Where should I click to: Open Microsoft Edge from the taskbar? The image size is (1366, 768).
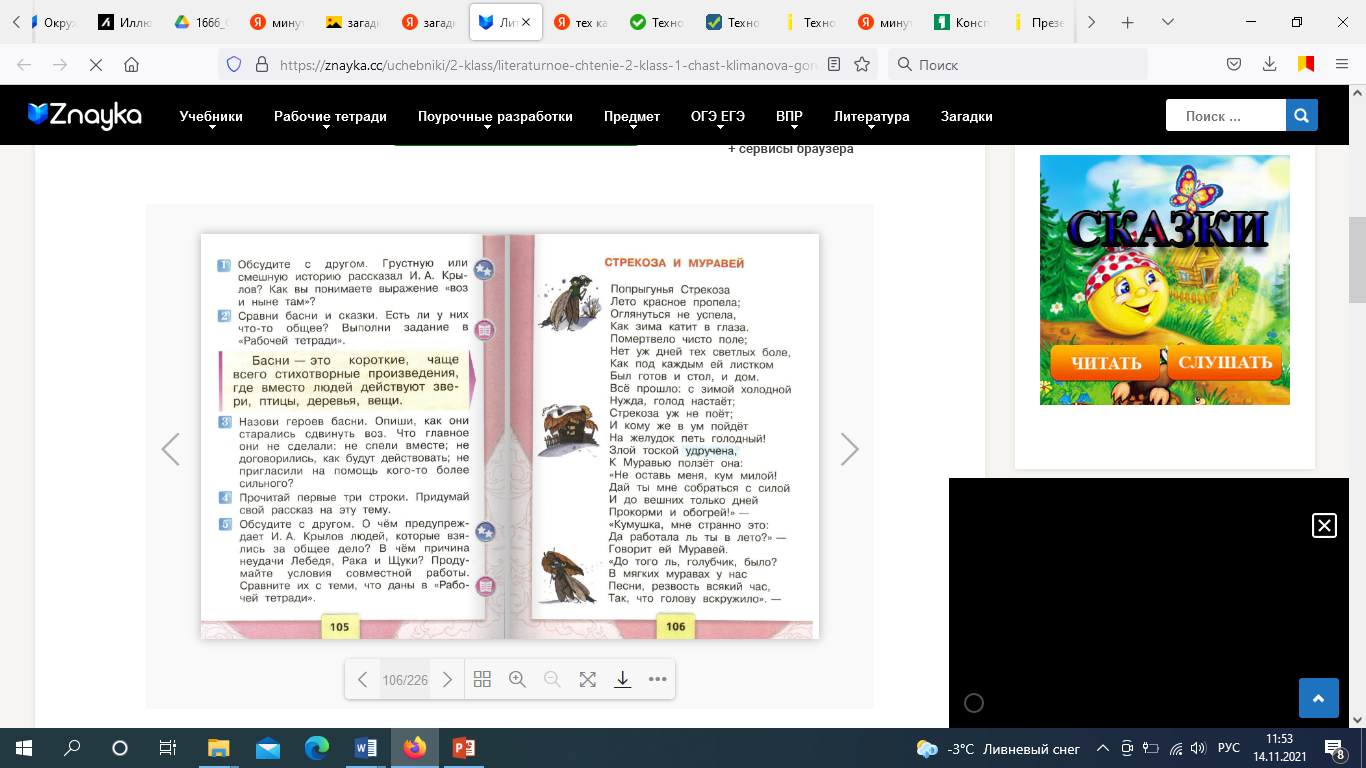316,748
